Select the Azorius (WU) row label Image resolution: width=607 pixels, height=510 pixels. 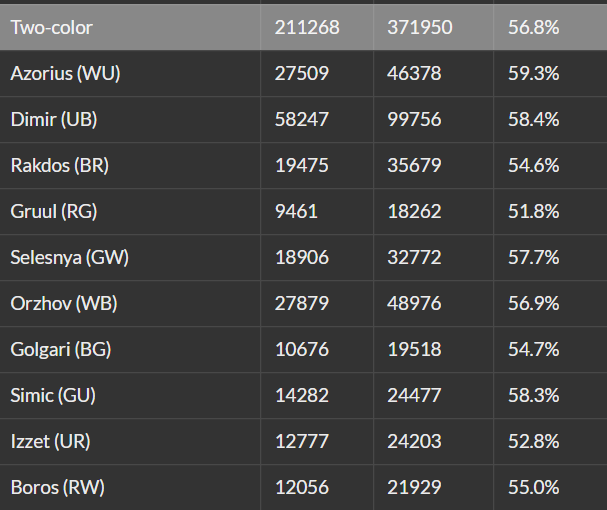click(65, 73)
